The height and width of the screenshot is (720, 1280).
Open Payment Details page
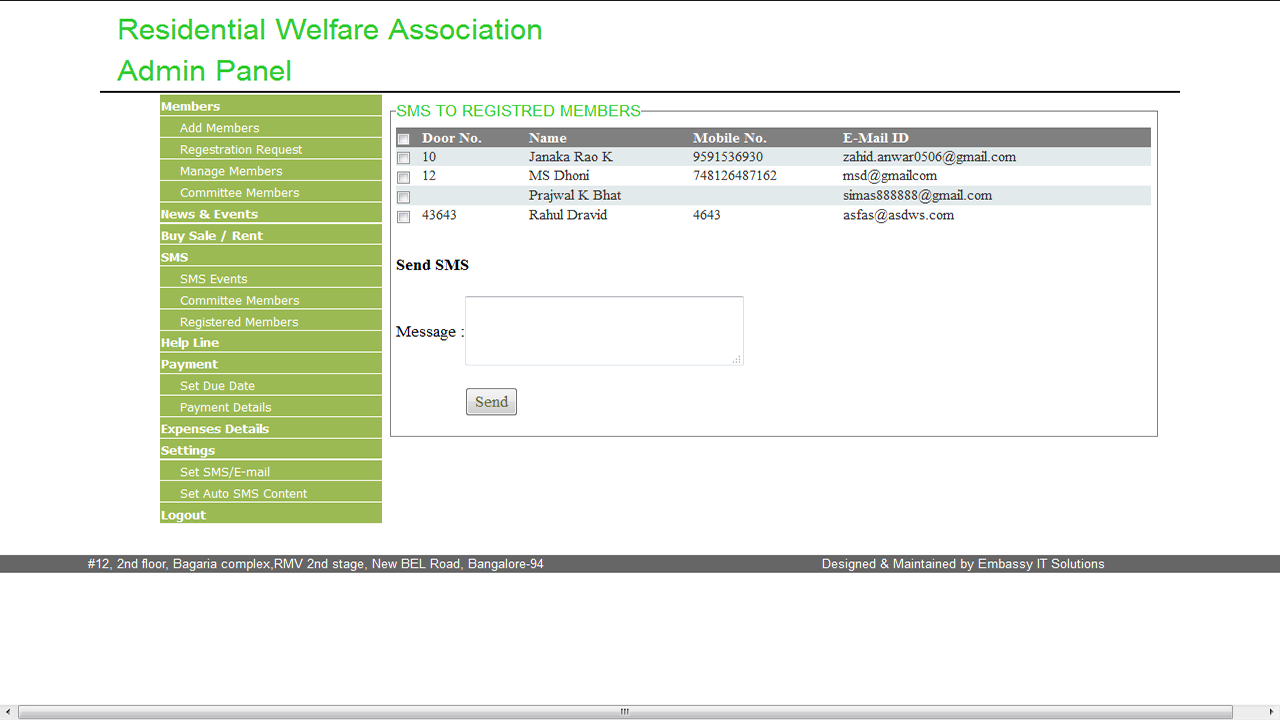click(x=271, y=407)
